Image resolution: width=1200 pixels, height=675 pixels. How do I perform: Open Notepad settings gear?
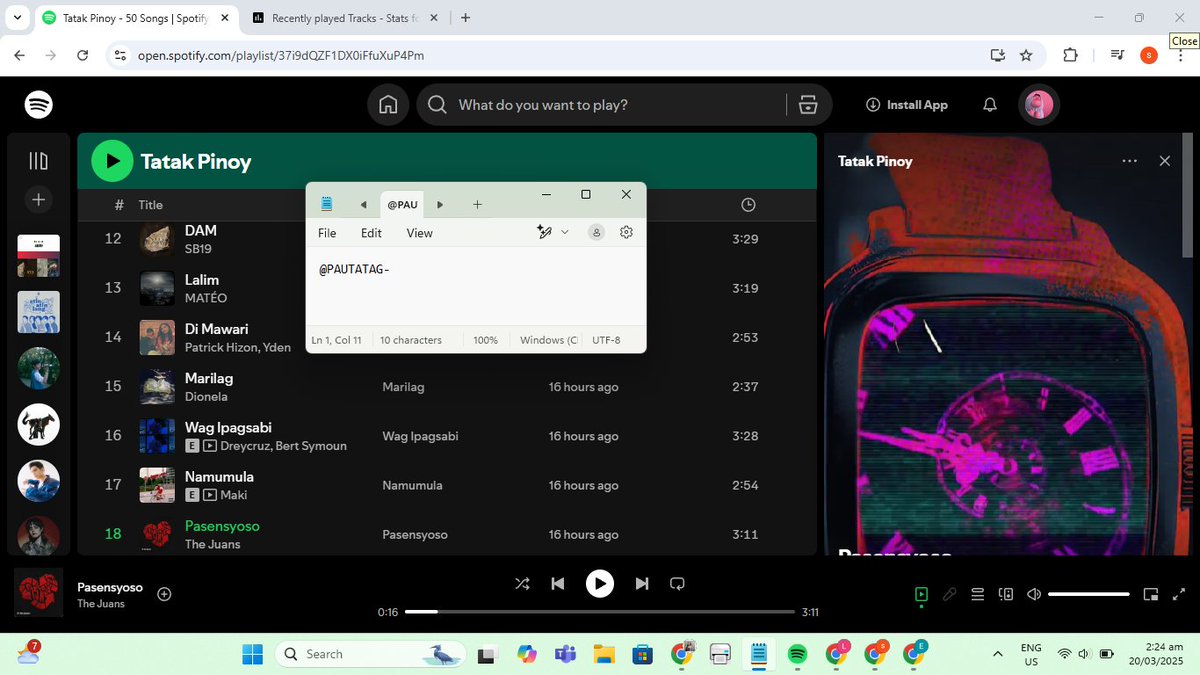626,232
